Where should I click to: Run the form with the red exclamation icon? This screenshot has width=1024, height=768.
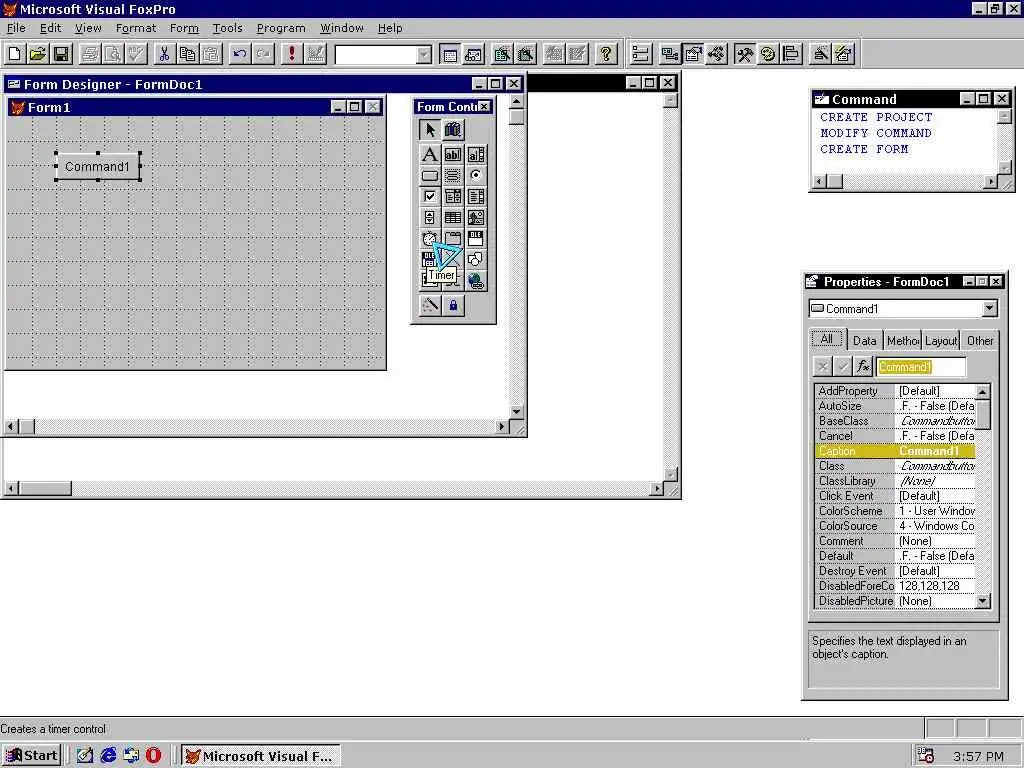tap(291, 54)
